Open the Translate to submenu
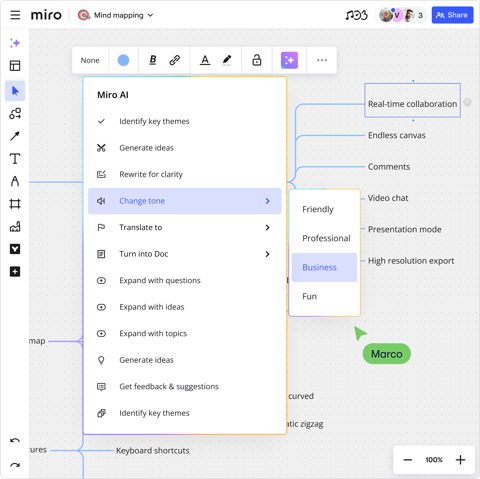Viewport: 480px width, 479px height. point(185,227)
